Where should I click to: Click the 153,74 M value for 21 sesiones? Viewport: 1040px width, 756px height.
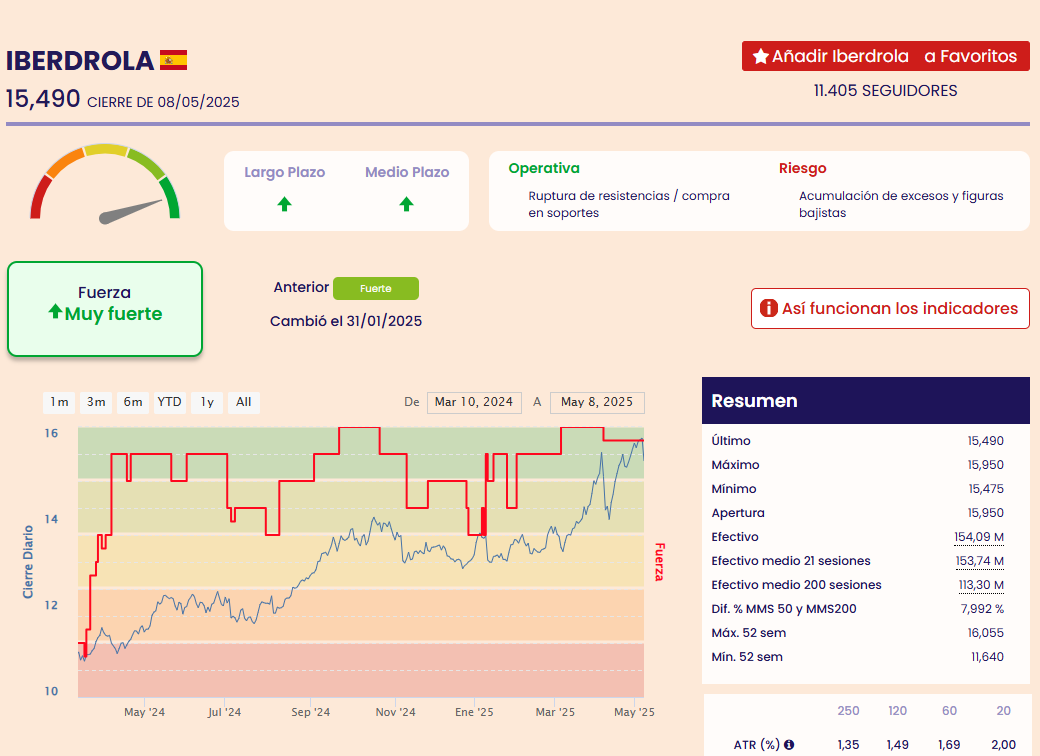click(980, 560)
